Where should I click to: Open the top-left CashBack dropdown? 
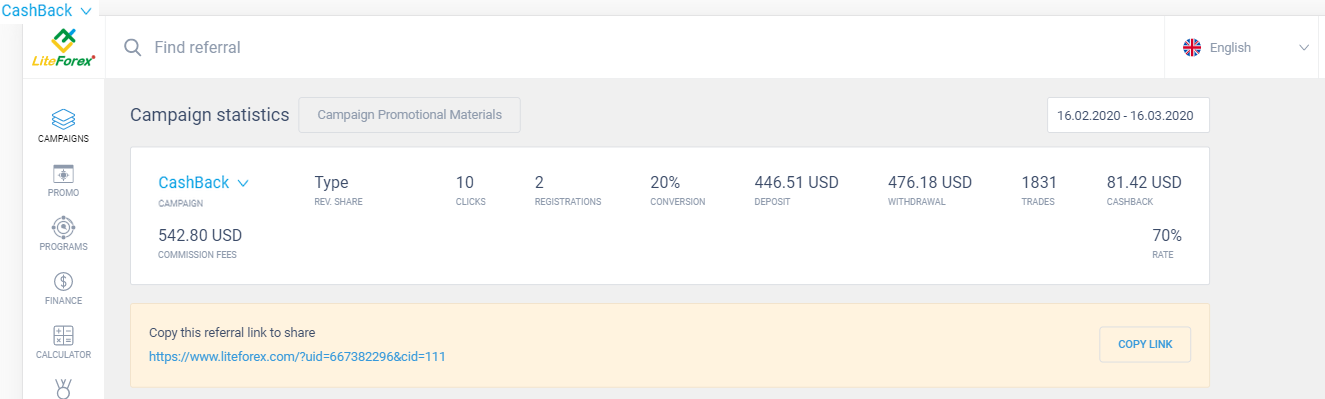click(47, 10)
